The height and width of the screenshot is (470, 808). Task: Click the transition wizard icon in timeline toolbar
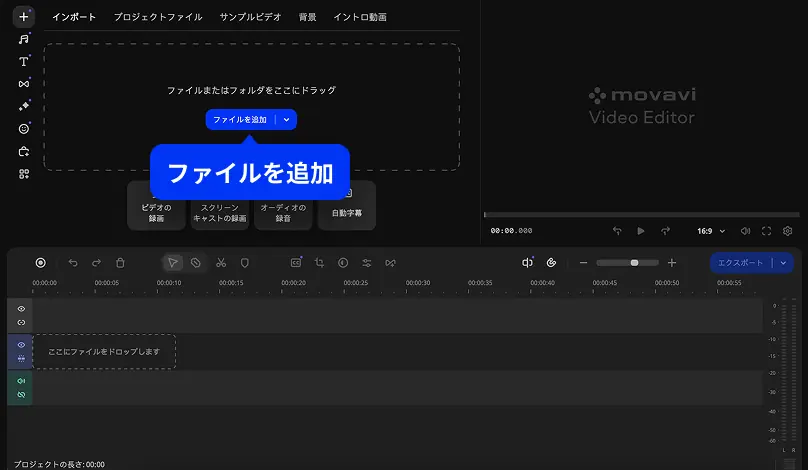[390, 263]
